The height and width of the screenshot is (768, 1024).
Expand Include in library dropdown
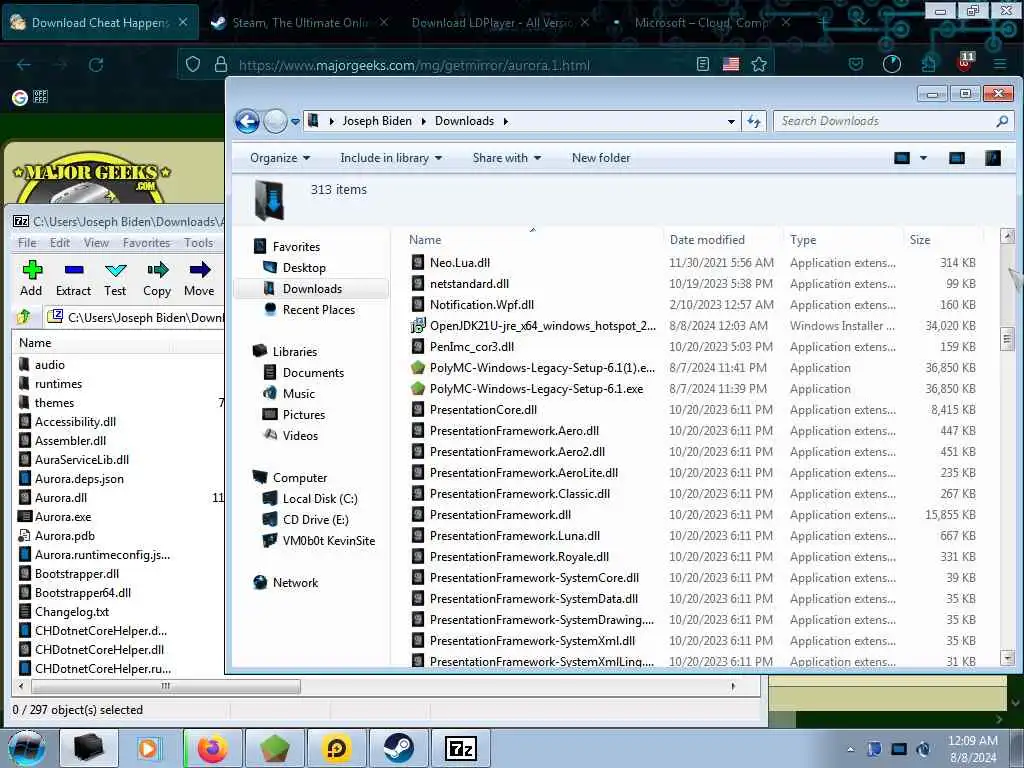click(x=391, y=158)
